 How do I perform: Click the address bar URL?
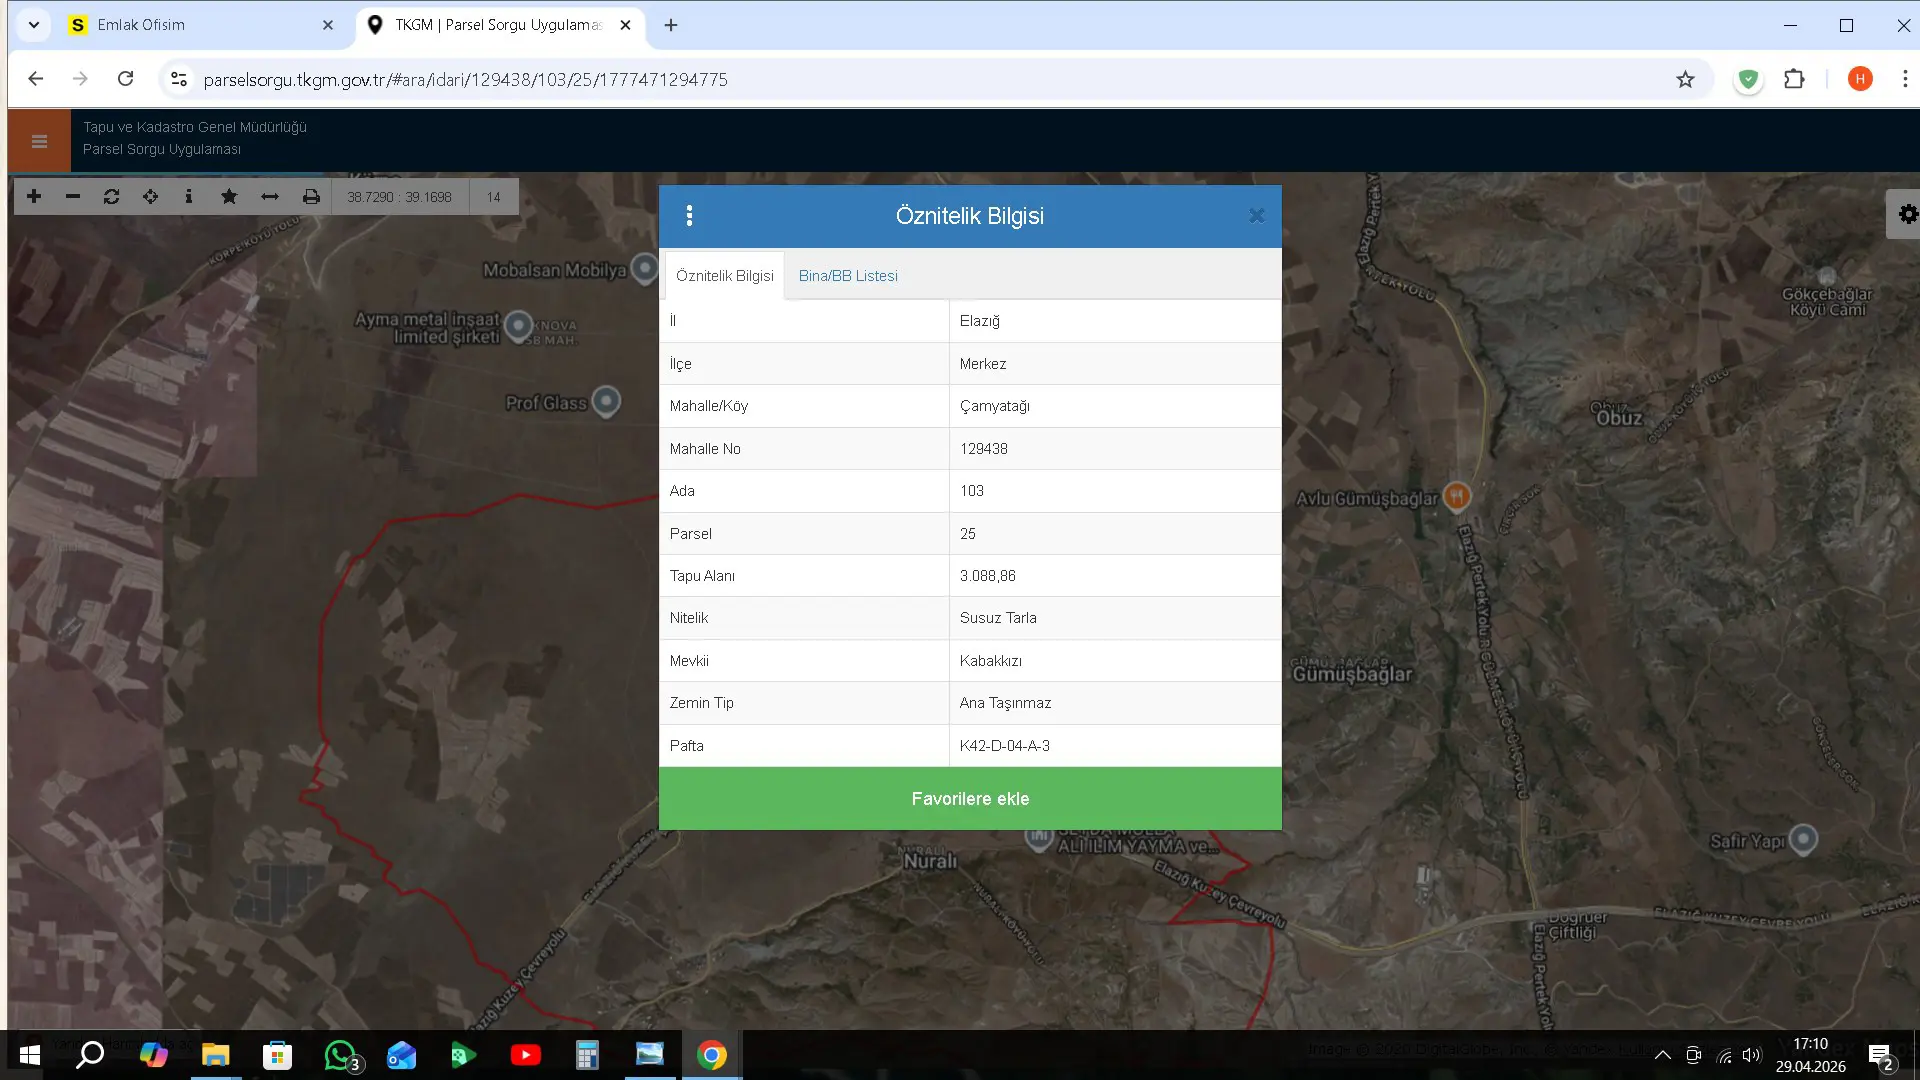(x=465, y=80)
